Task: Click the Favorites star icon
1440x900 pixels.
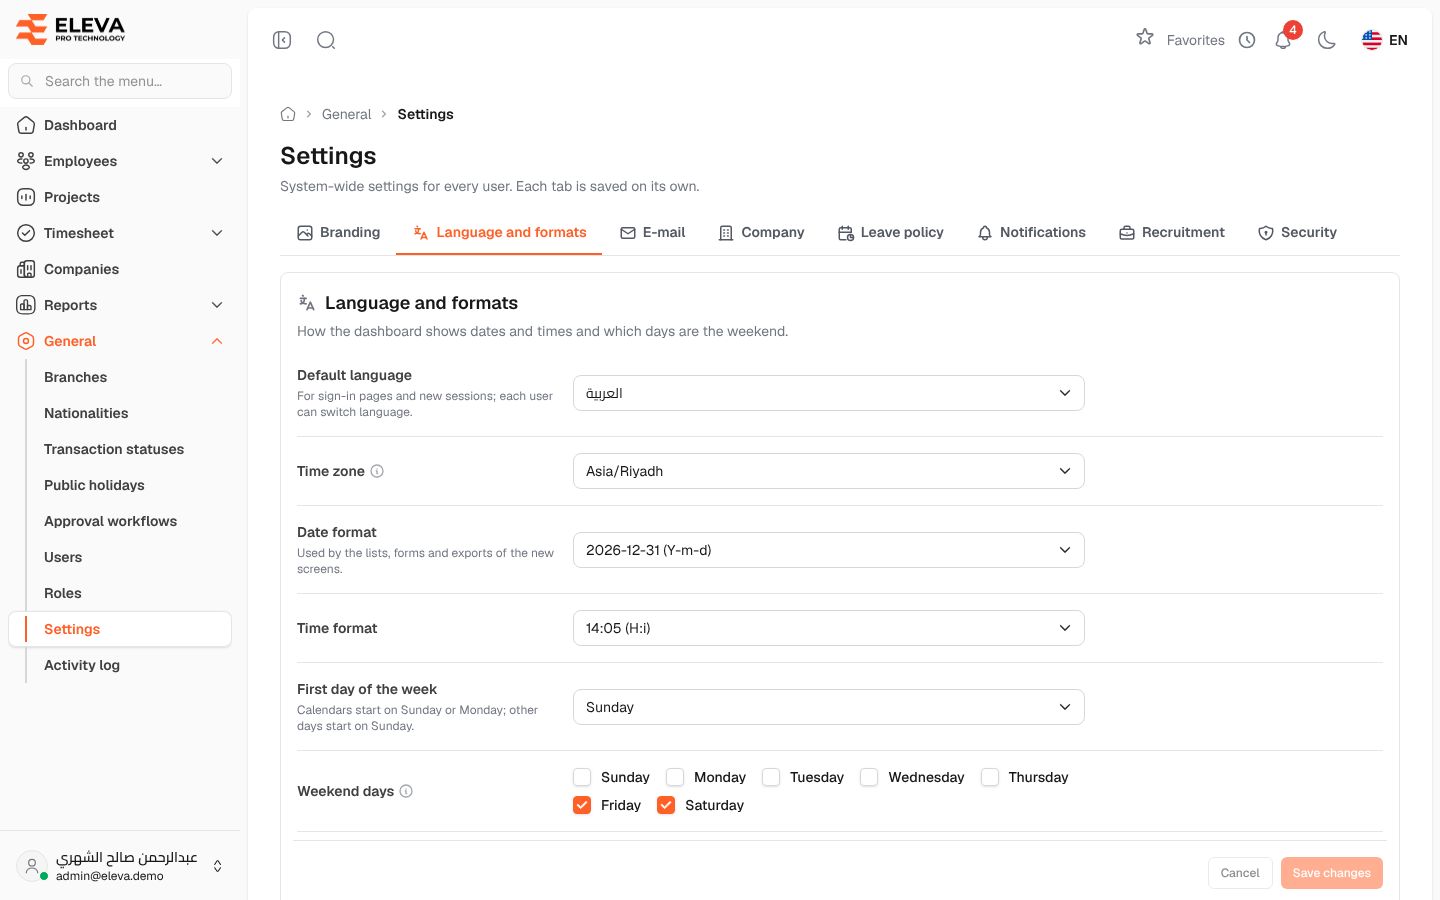Action: pos(1145,37)
